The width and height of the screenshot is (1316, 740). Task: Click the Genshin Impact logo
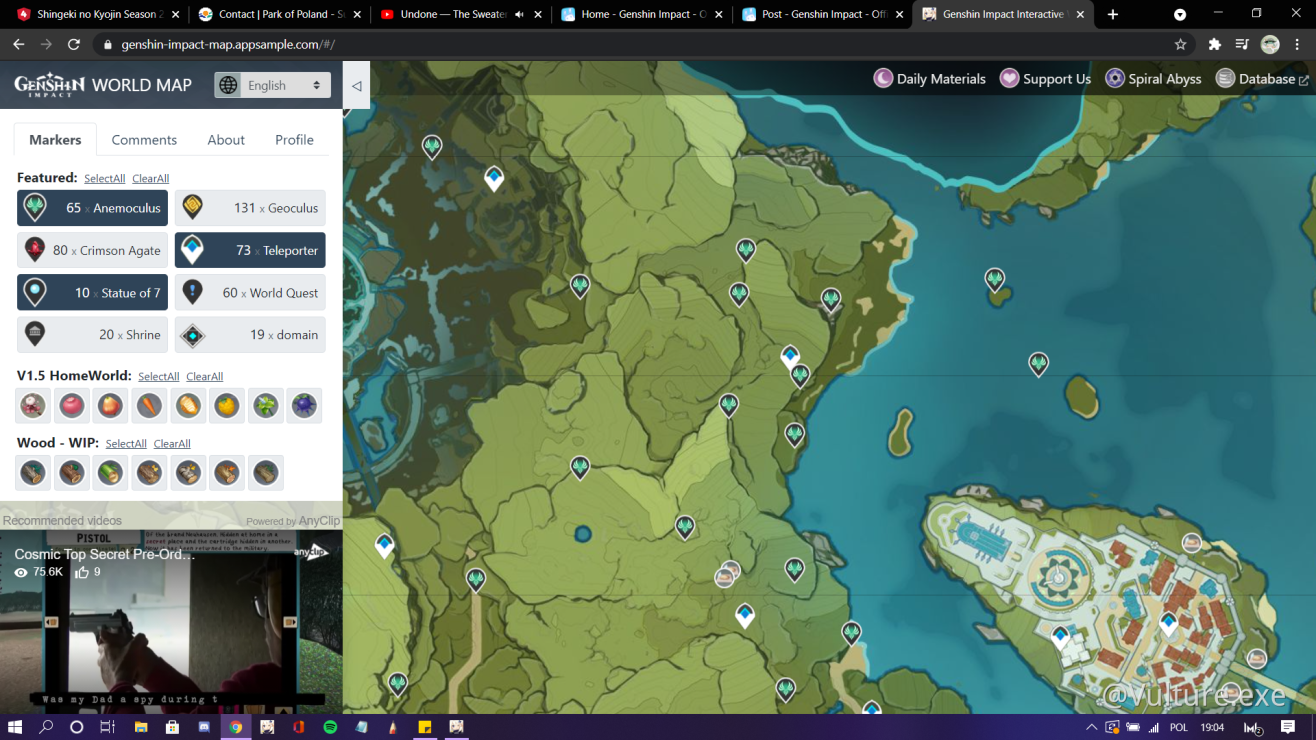(x=49, y=85)
